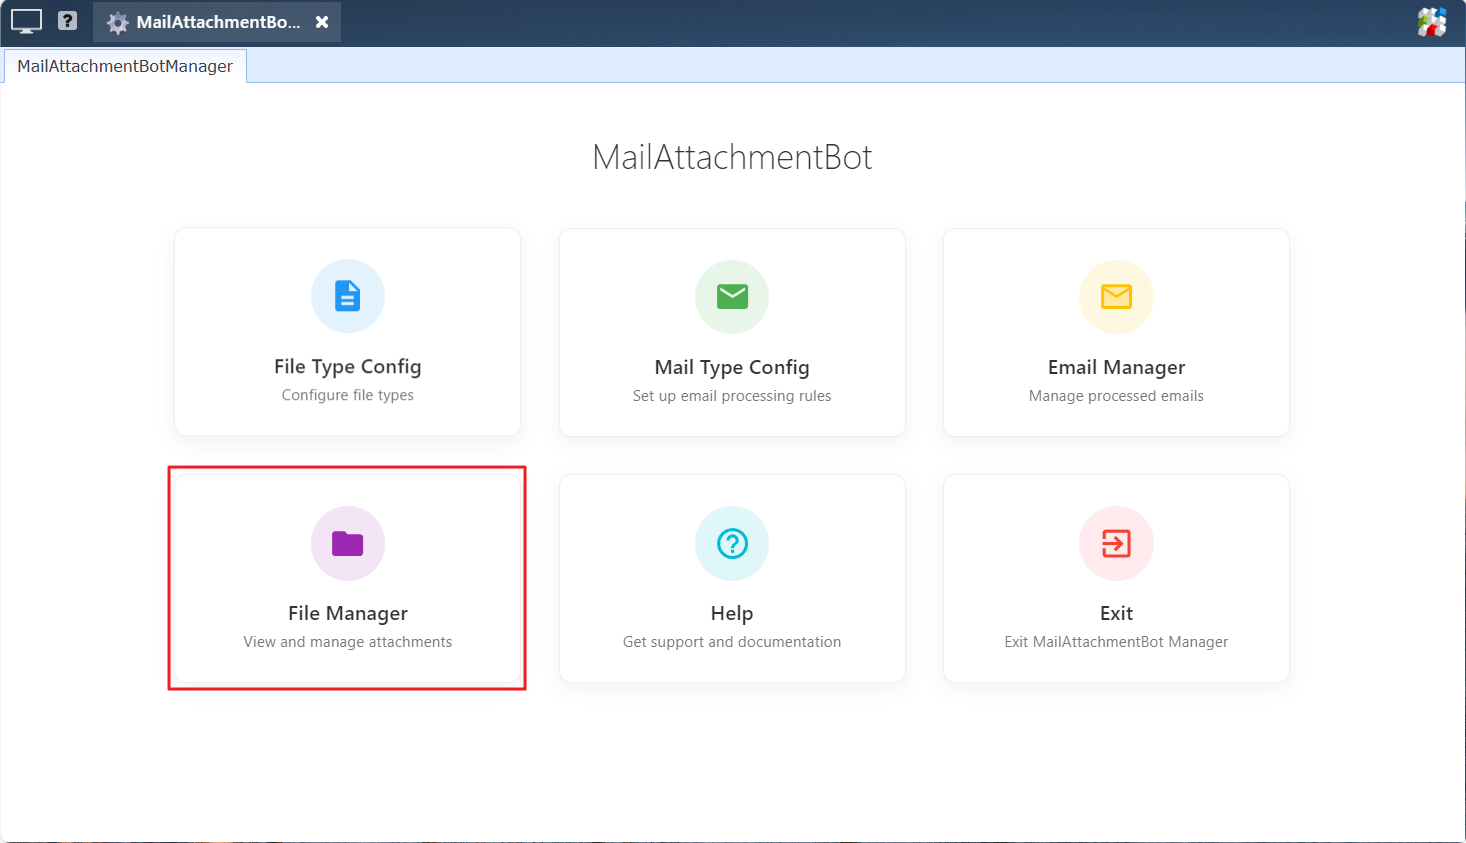Click 'Set up email processing rules' text
Screen dimensions: 1466x843
coord(732,396)
